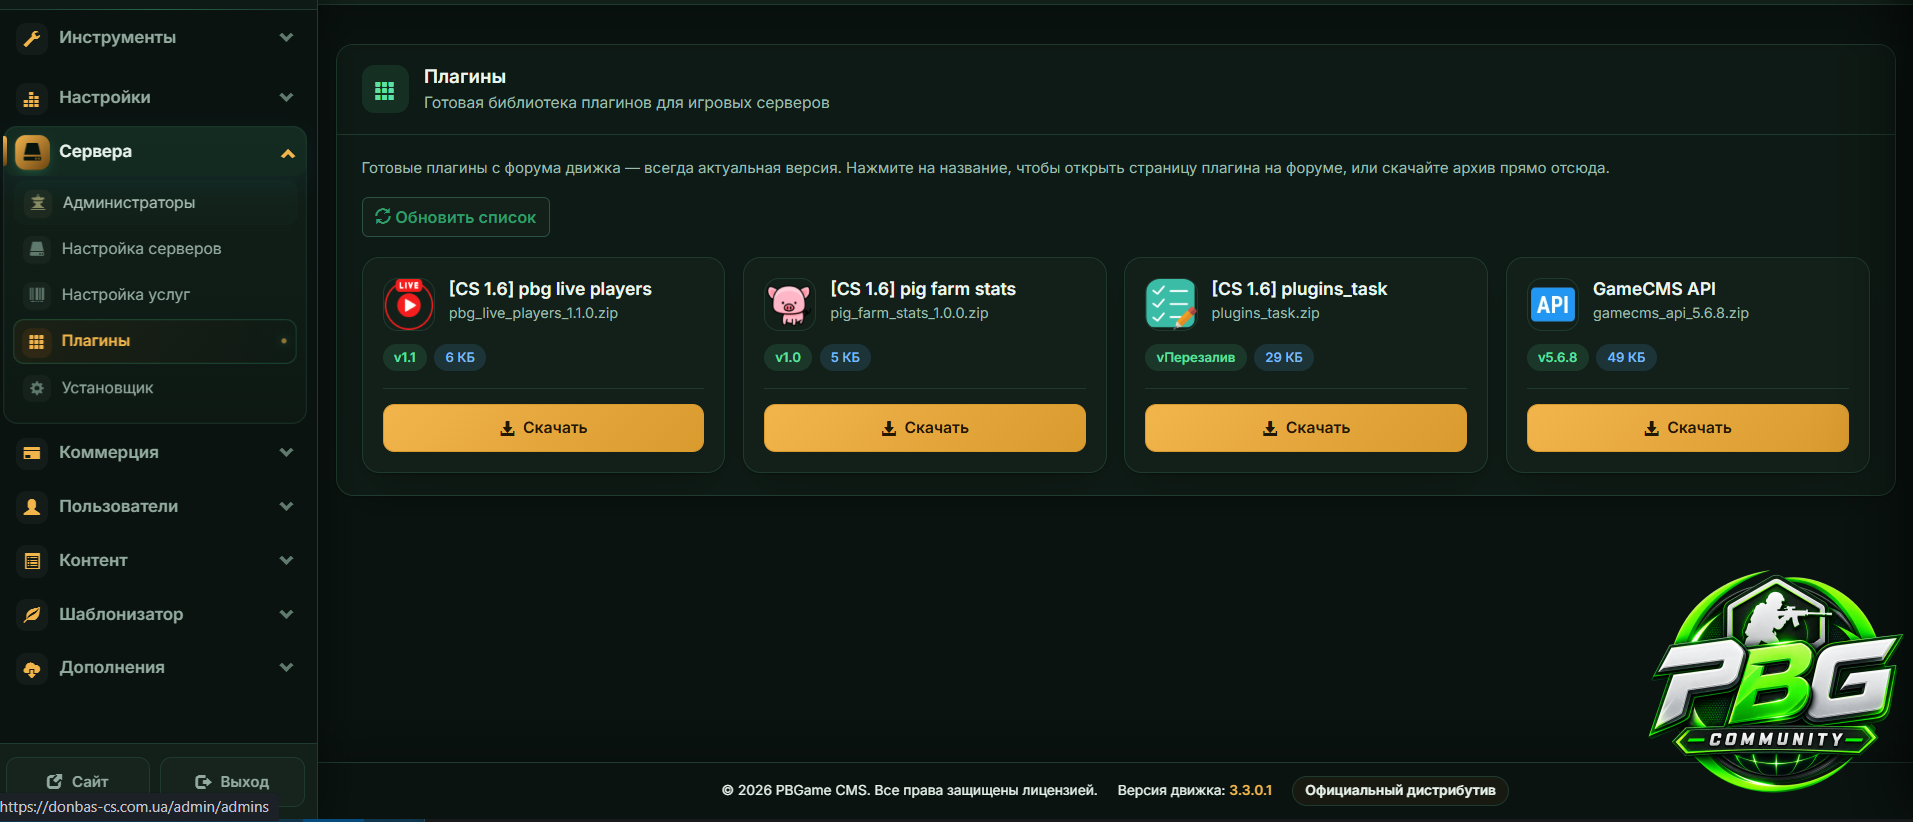Open the [CS 1.6] pig farm stats title link

(923, 289)
